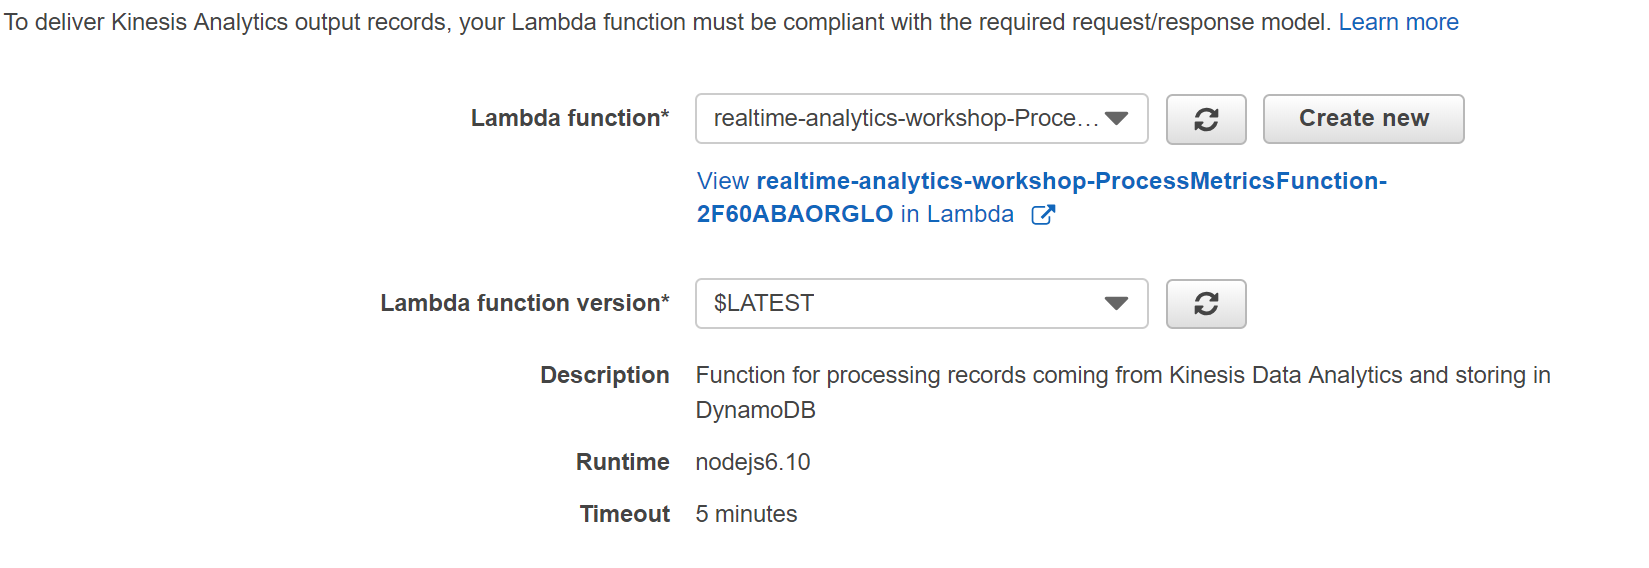Screen dimensions: 1649x568
Task: Click the Lambda function* field label
Action: tap(570, 118)
